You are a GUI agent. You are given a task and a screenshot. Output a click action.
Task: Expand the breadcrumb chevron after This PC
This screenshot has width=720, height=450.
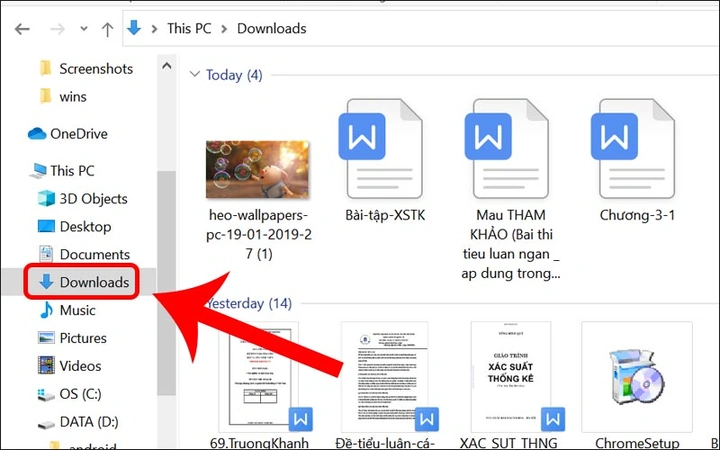224,29
